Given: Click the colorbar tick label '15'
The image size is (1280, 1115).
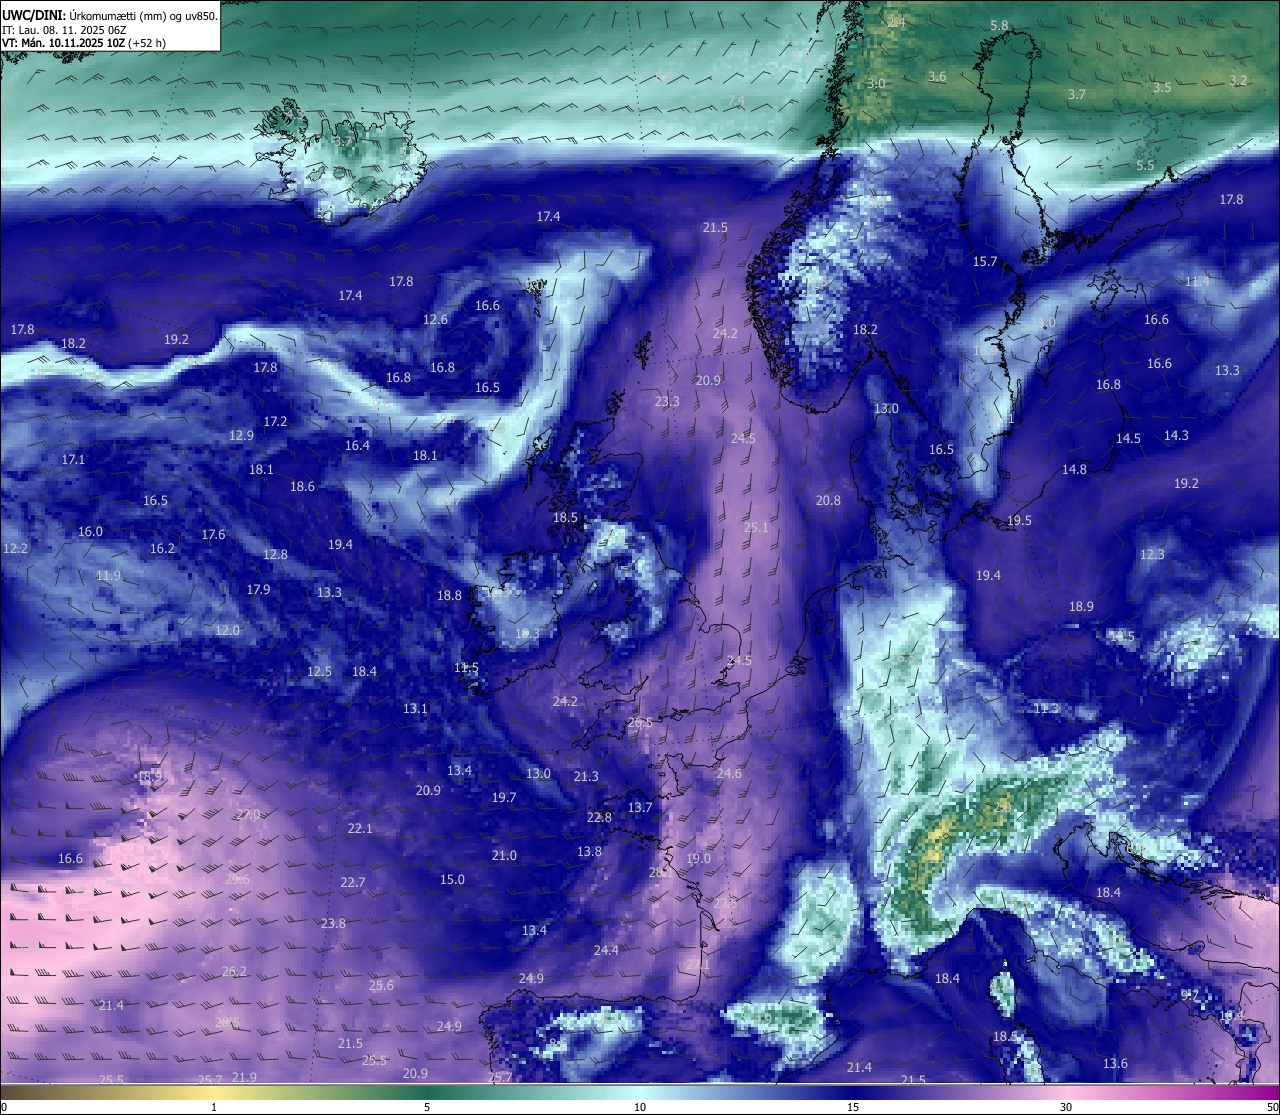Looking at the screenshot, I should (x=853, y=1107).
